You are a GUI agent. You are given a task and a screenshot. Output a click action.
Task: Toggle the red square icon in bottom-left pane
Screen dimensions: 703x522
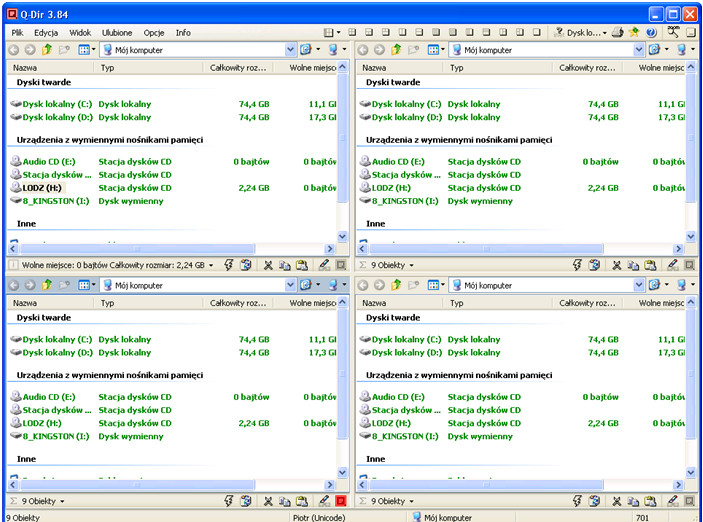[x=341, y=501]
